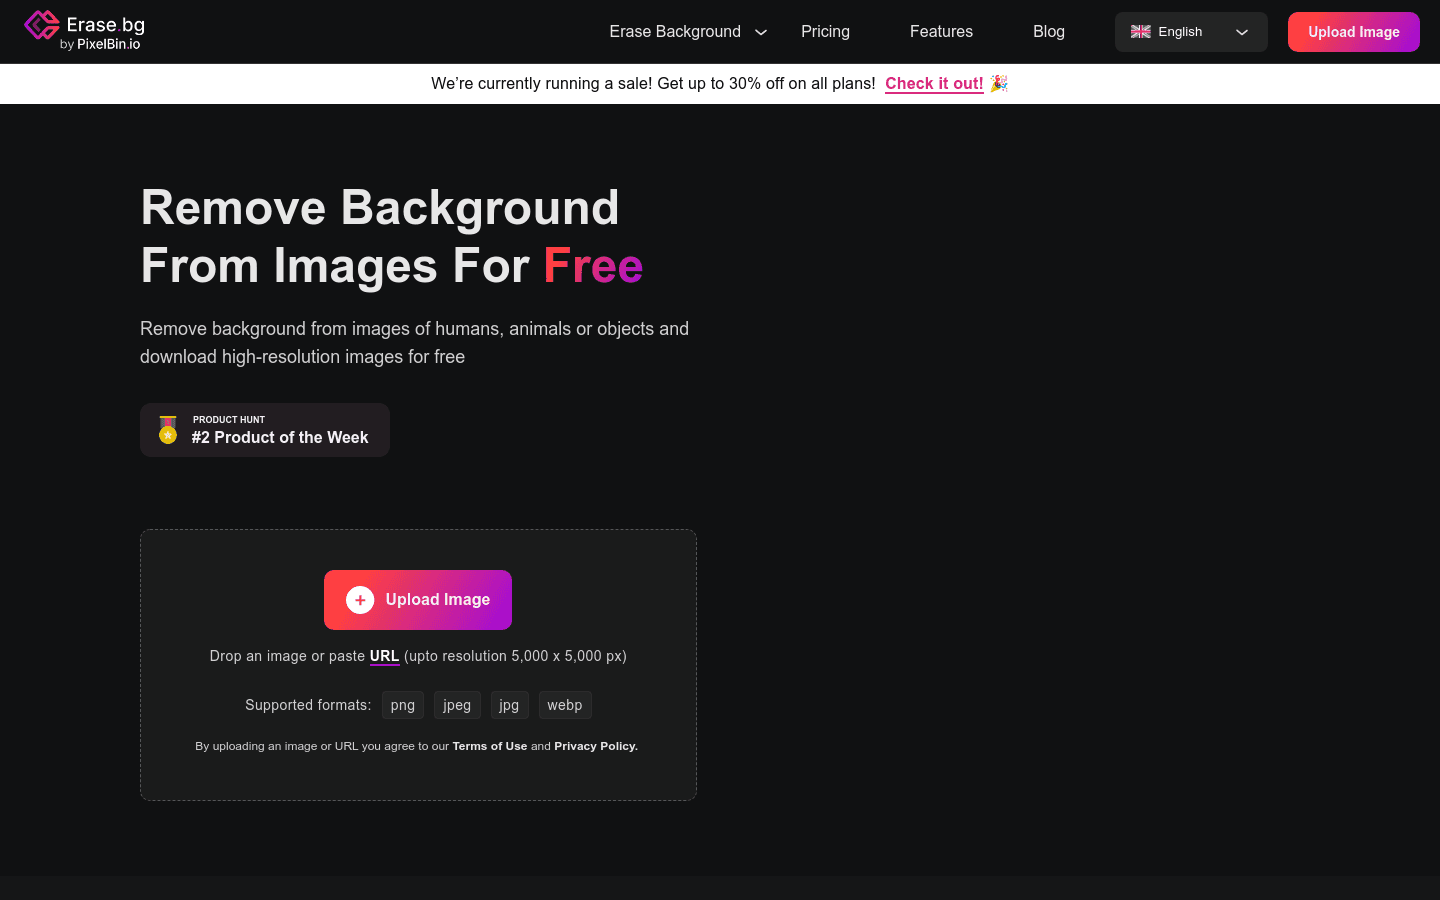Open the Blog menu link

pyautogui.click(x=1048, y=32)
